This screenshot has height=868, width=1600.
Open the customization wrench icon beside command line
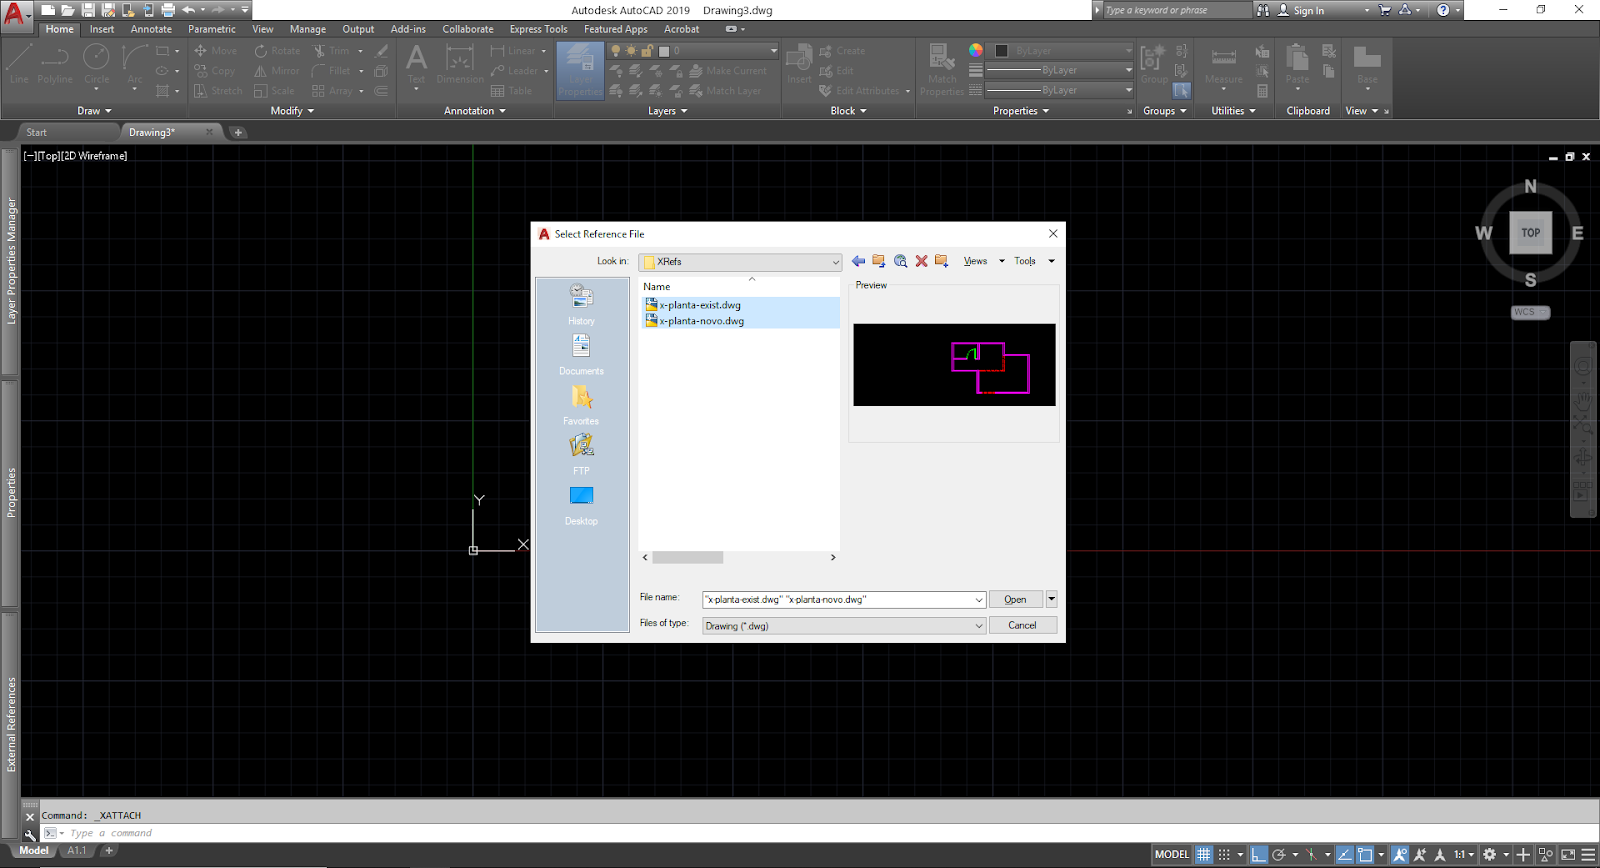click(30, 833)
